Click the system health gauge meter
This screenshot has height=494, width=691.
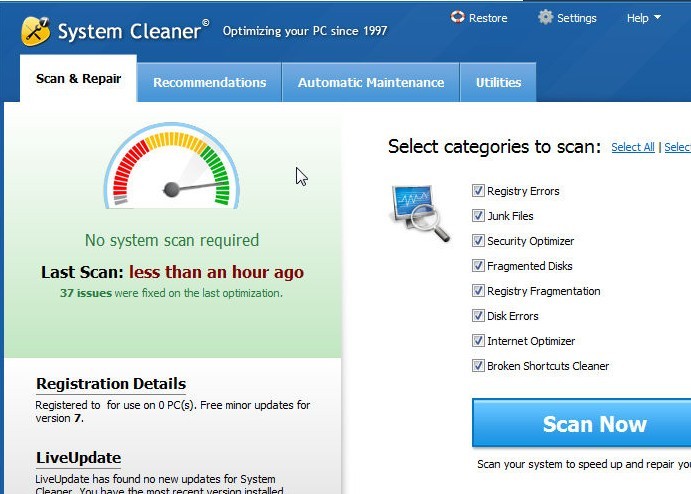pyautogui.click(x=172, y=166)
